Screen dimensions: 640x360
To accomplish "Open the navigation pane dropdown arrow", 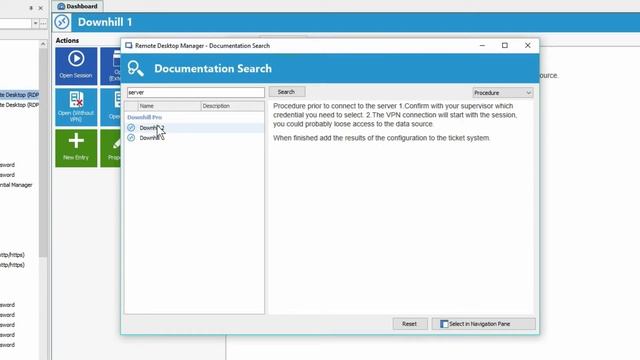I will (35, 23).
